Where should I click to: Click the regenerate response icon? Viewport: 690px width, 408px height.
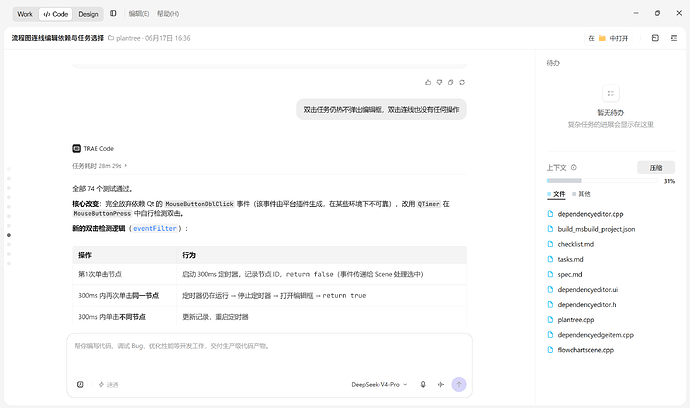[x=462, y=82]
